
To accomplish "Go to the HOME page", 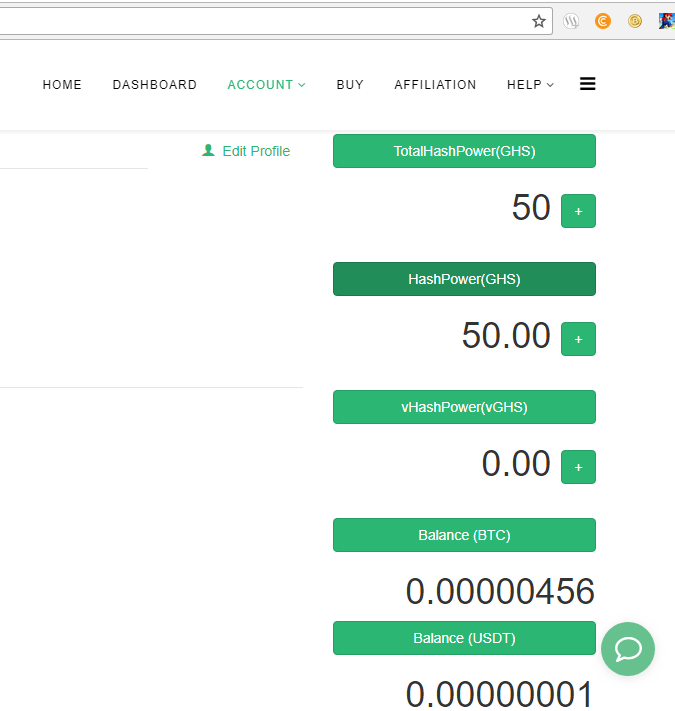I will [62, 84].
